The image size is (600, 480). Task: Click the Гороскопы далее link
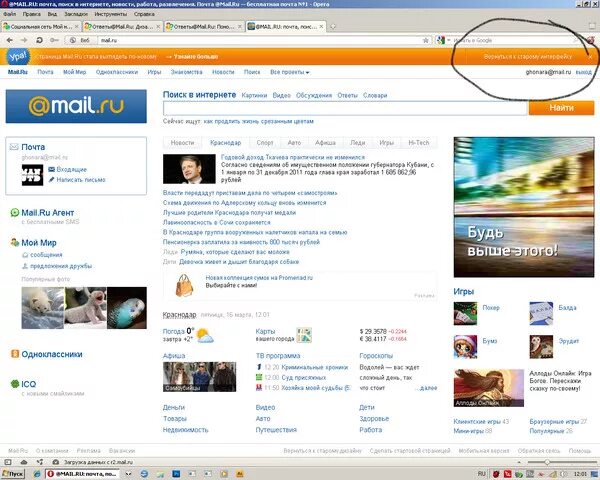tap(427, 388)
